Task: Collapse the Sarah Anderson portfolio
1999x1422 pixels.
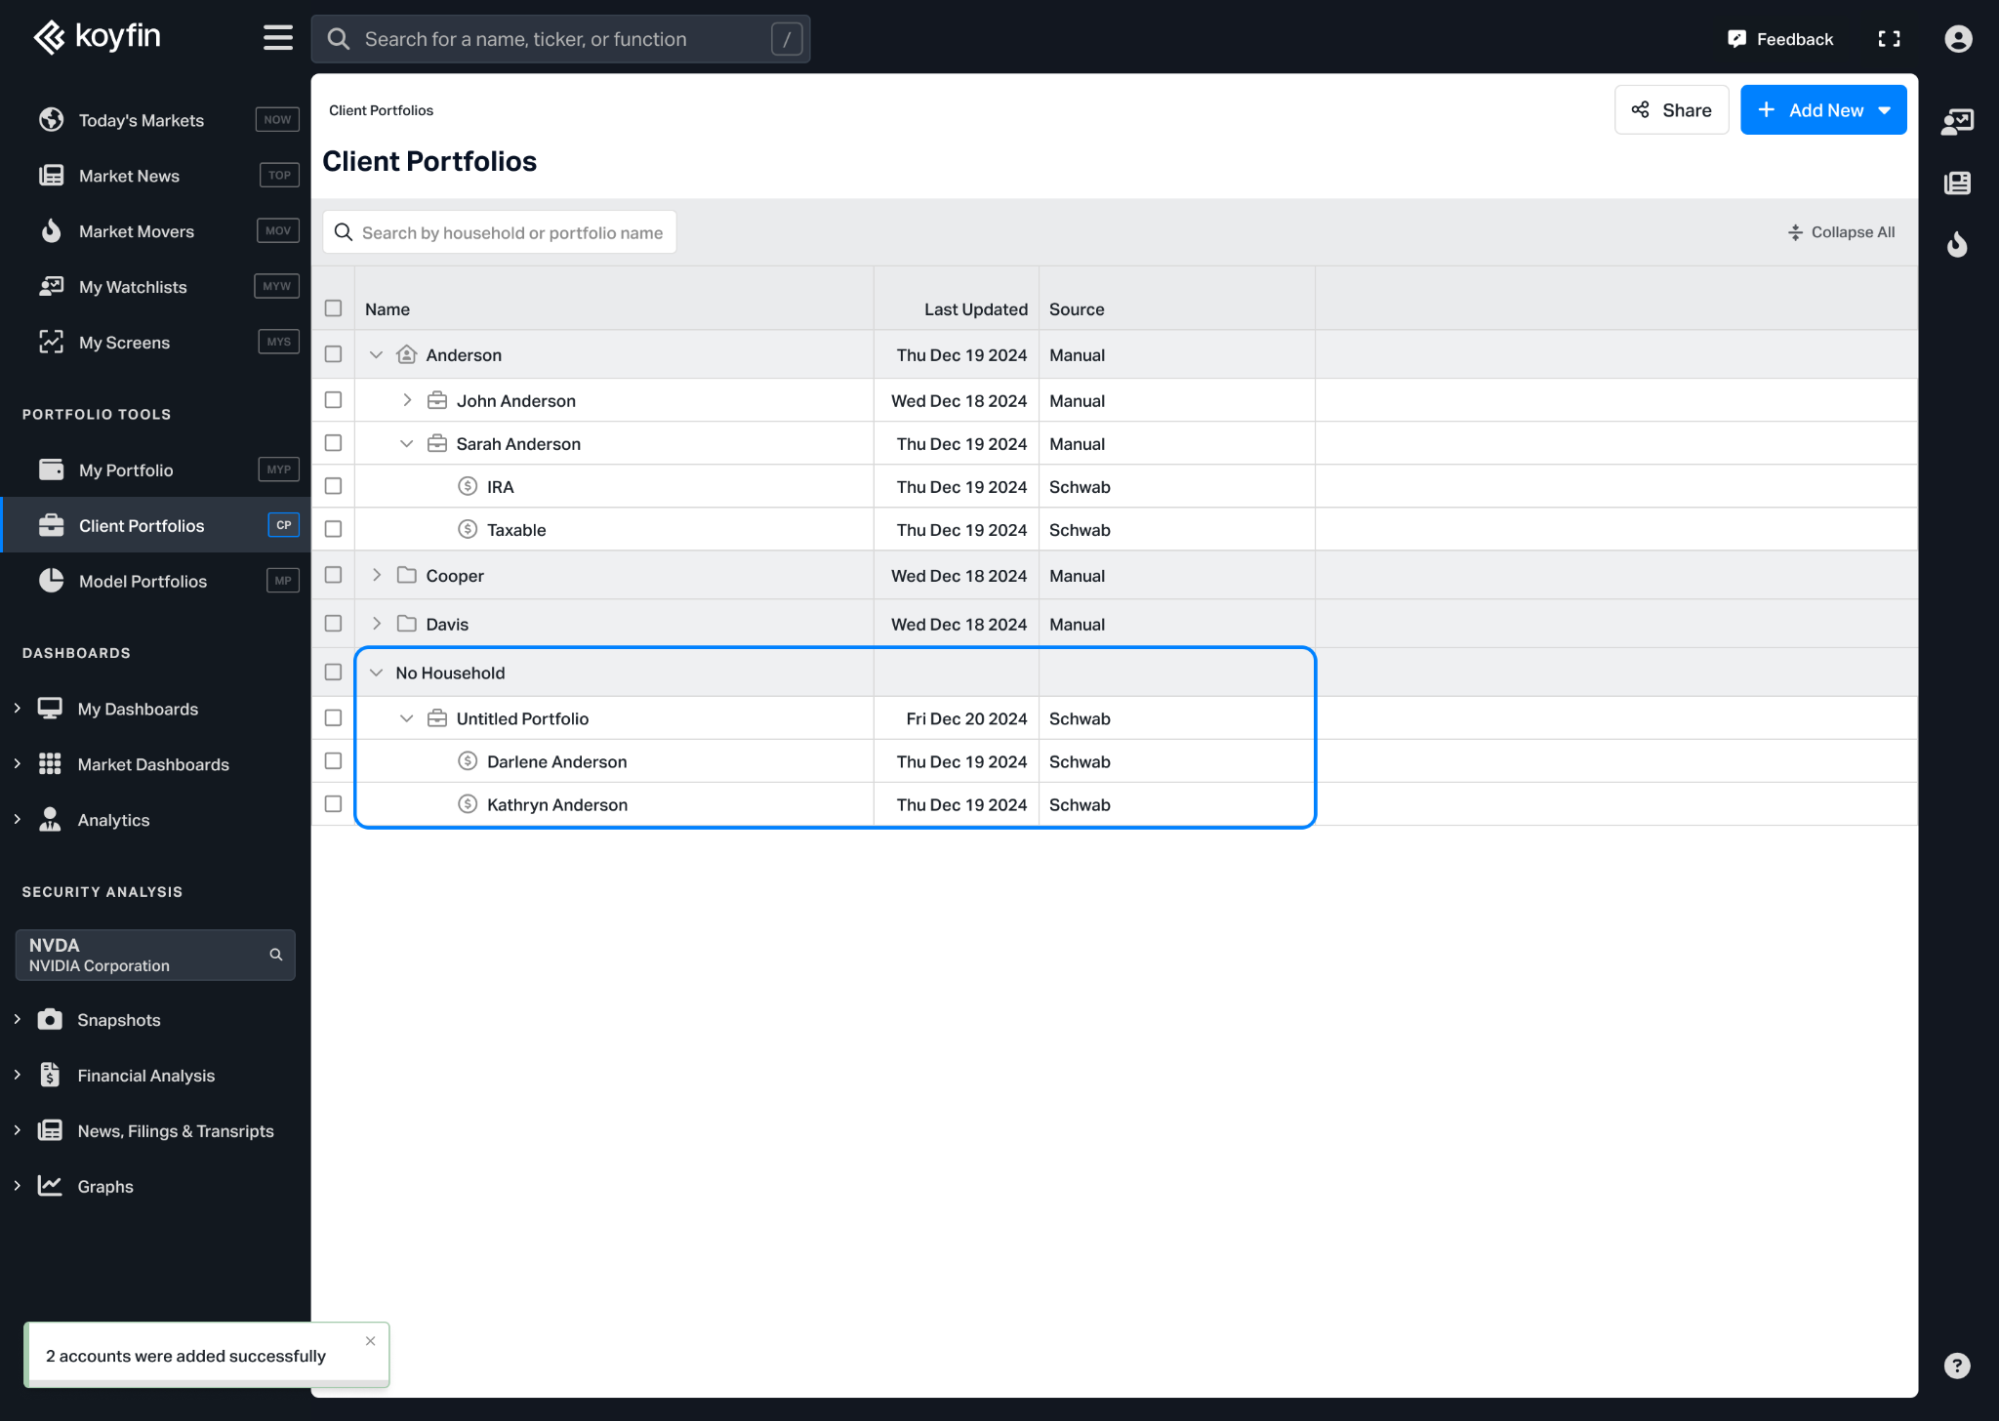Action: [406, 443]
